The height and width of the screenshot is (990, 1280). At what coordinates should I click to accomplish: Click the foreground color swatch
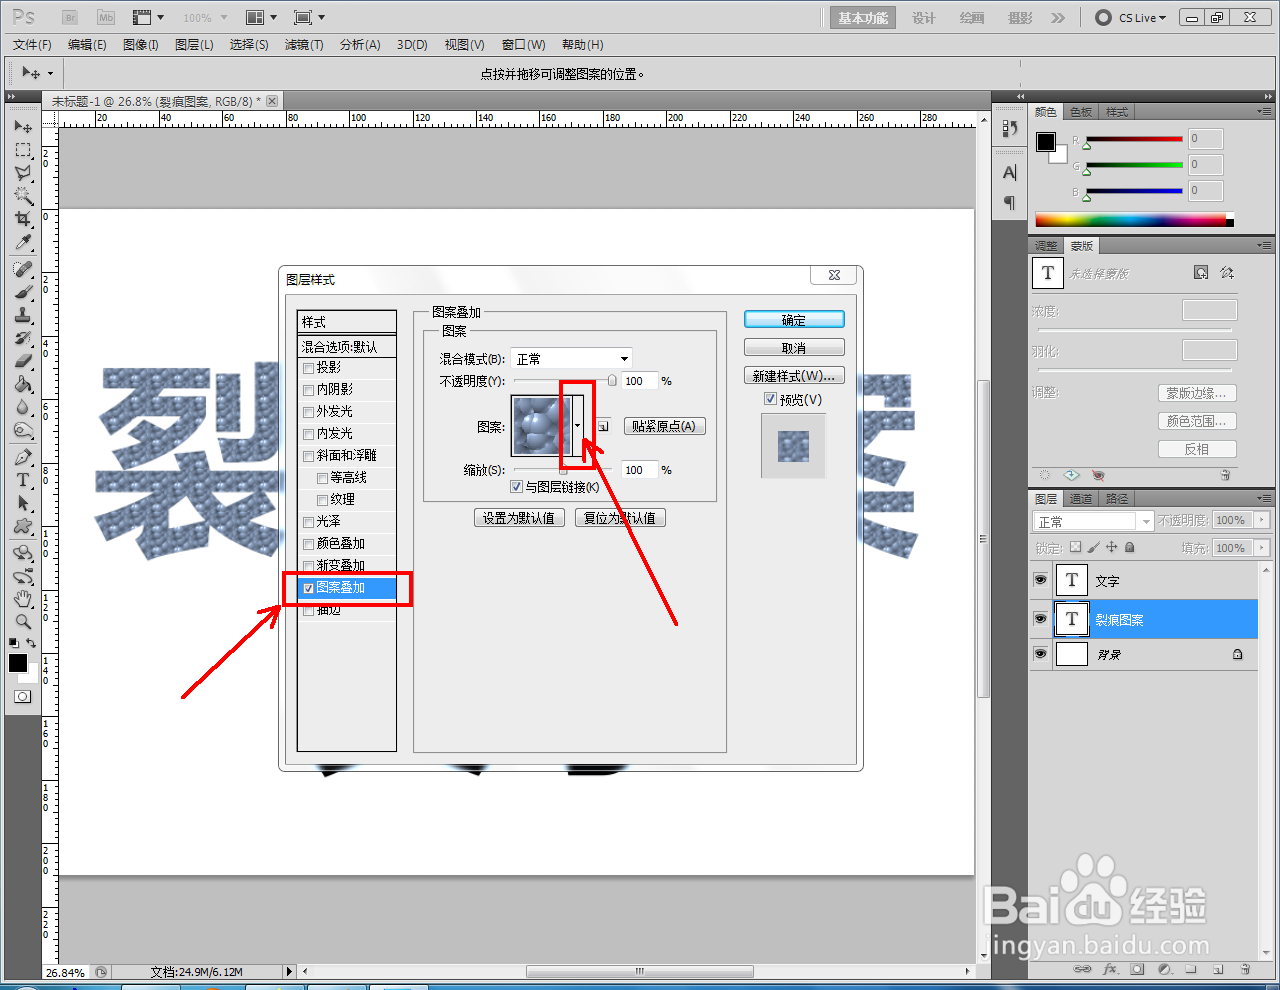point(16,663)
